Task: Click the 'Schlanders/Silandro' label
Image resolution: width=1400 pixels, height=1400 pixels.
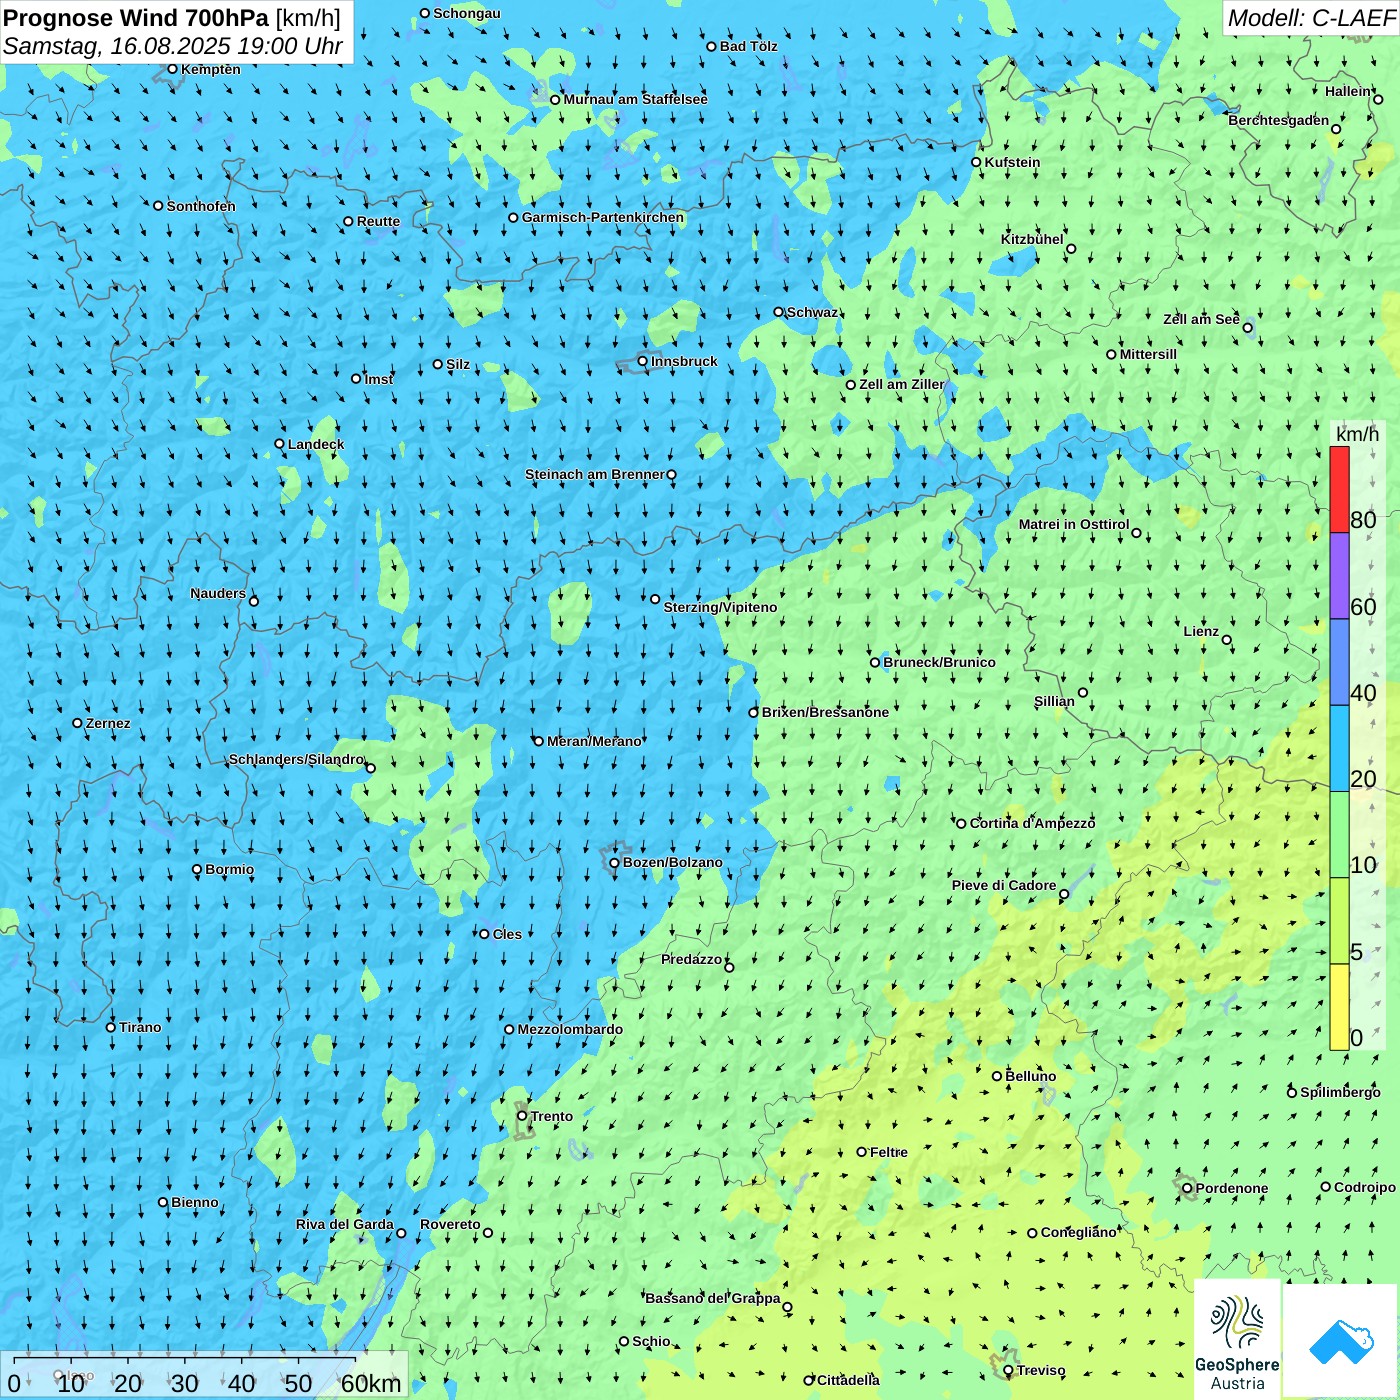Action: point(296,759)
